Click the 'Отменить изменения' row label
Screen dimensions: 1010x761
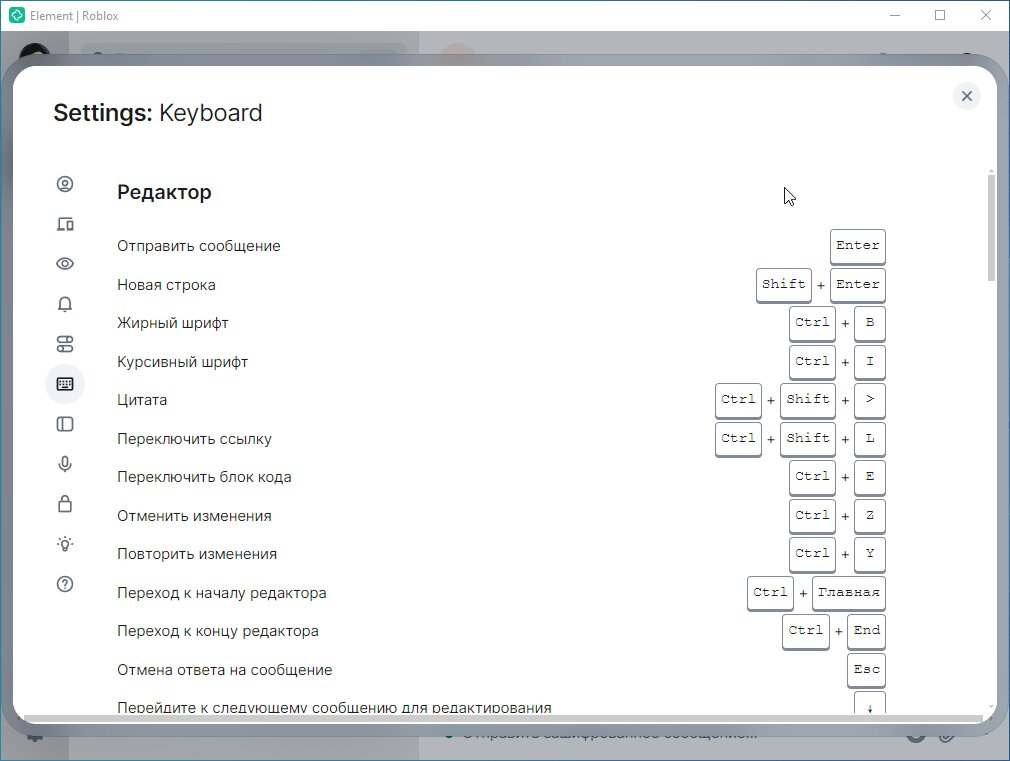(194, 516)
